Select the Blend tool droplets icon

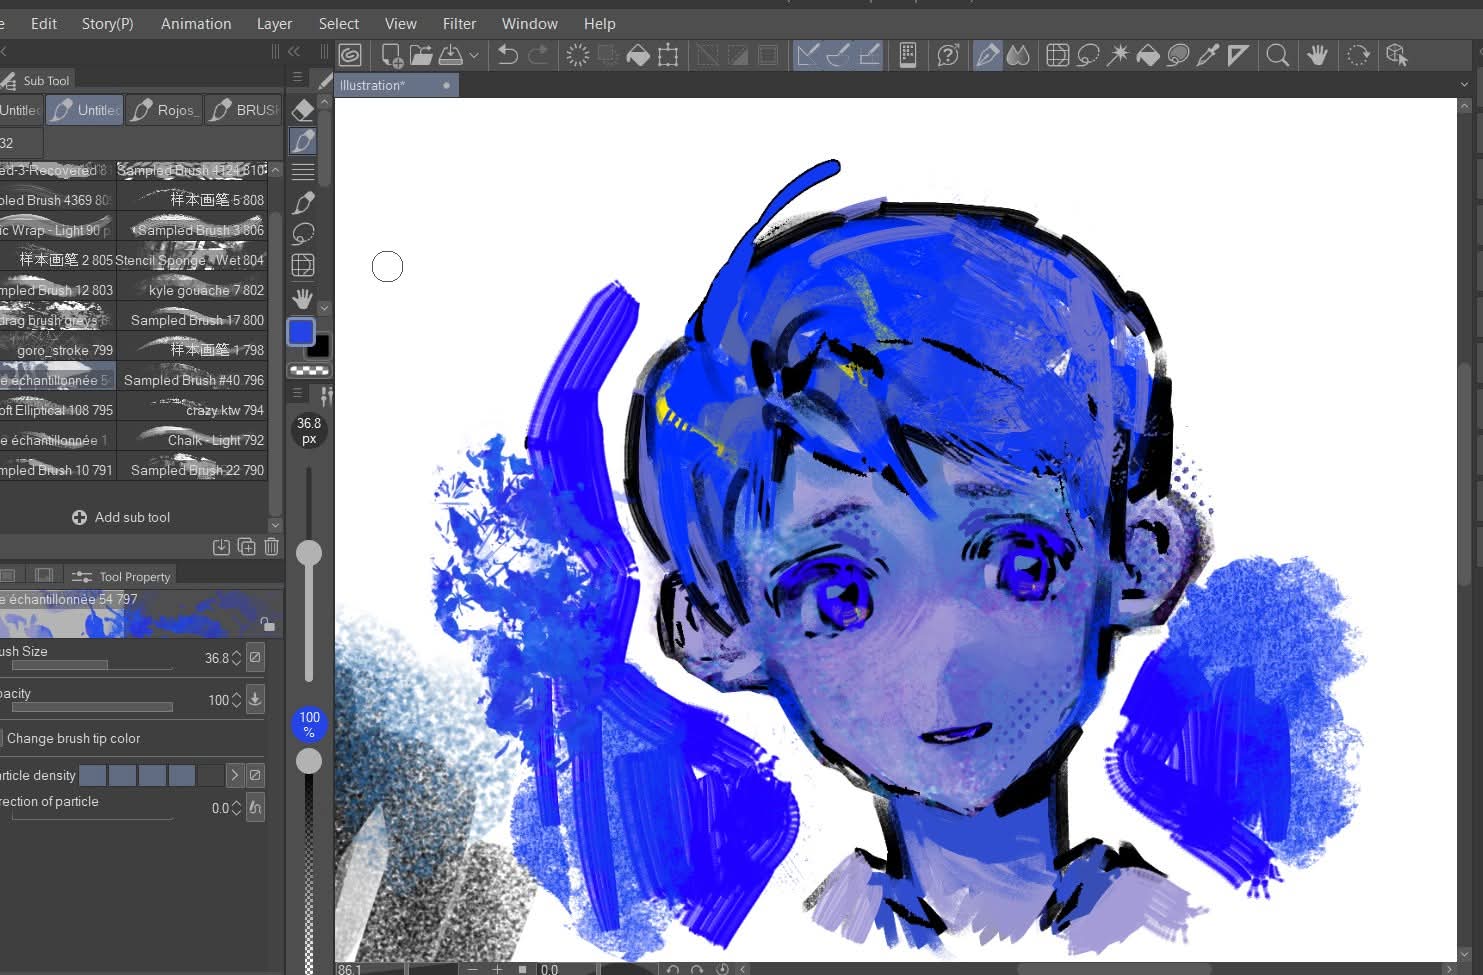coord(1018,55)
